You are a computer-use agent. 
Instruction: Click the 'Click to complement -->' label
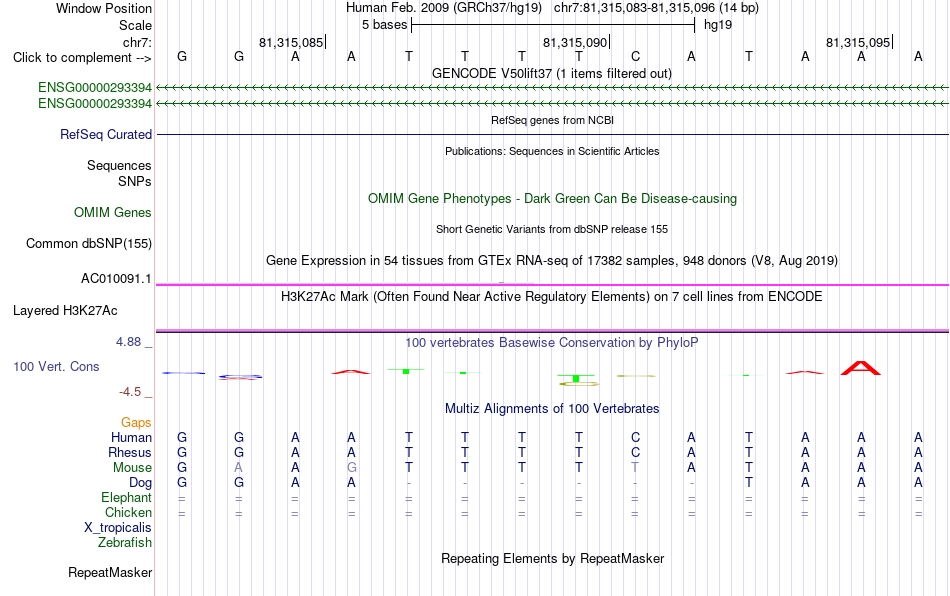click(82, 58)
